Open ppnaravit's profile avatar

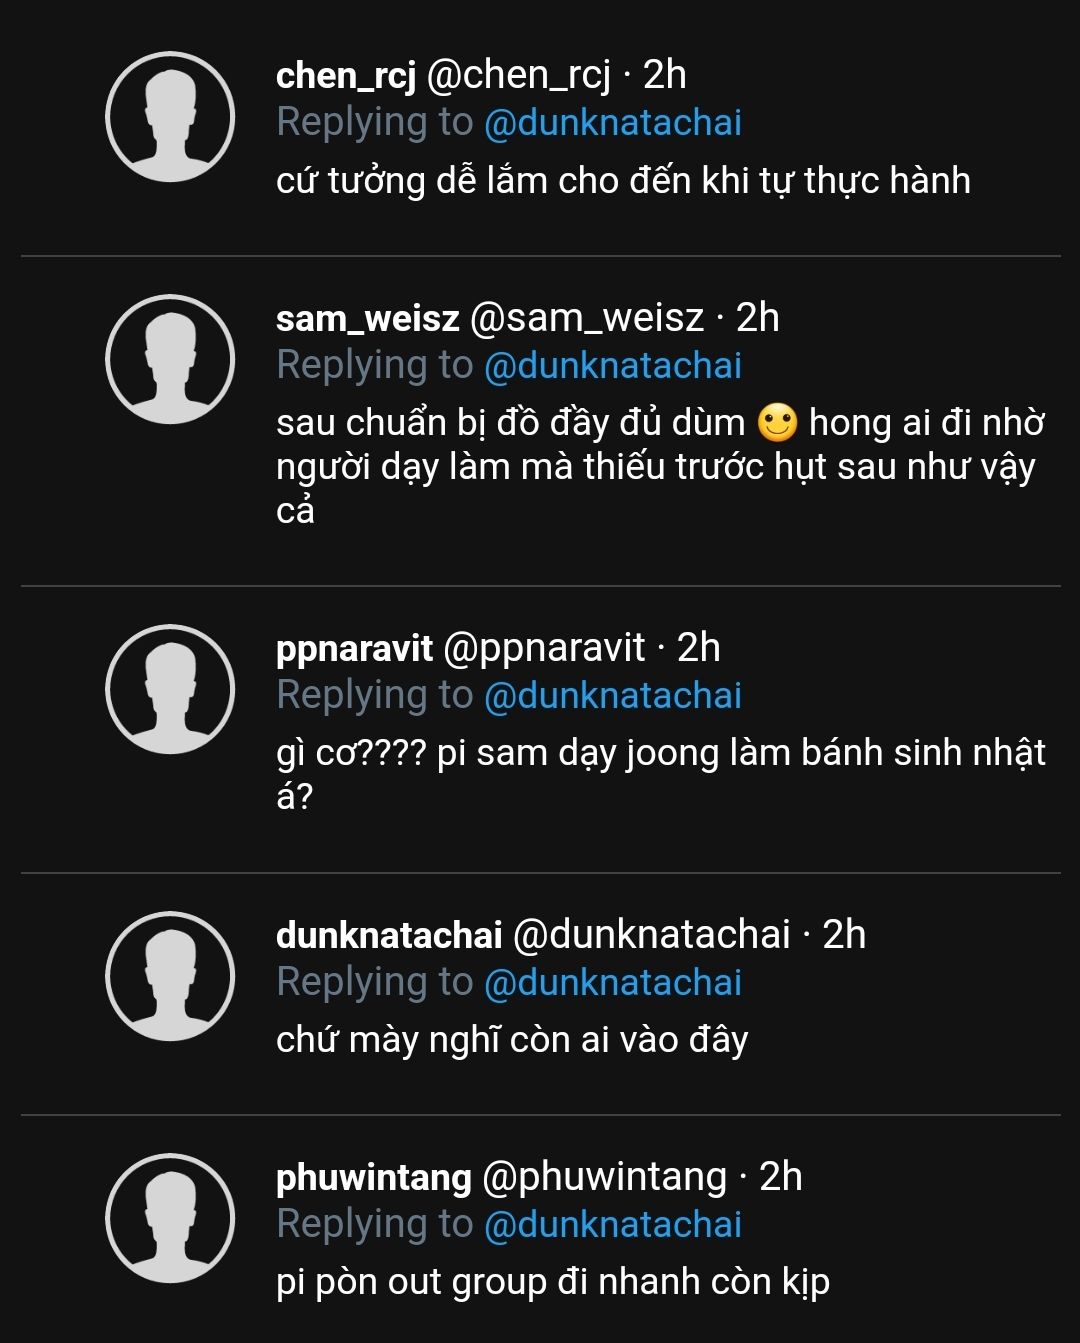[x=170, y=690]
